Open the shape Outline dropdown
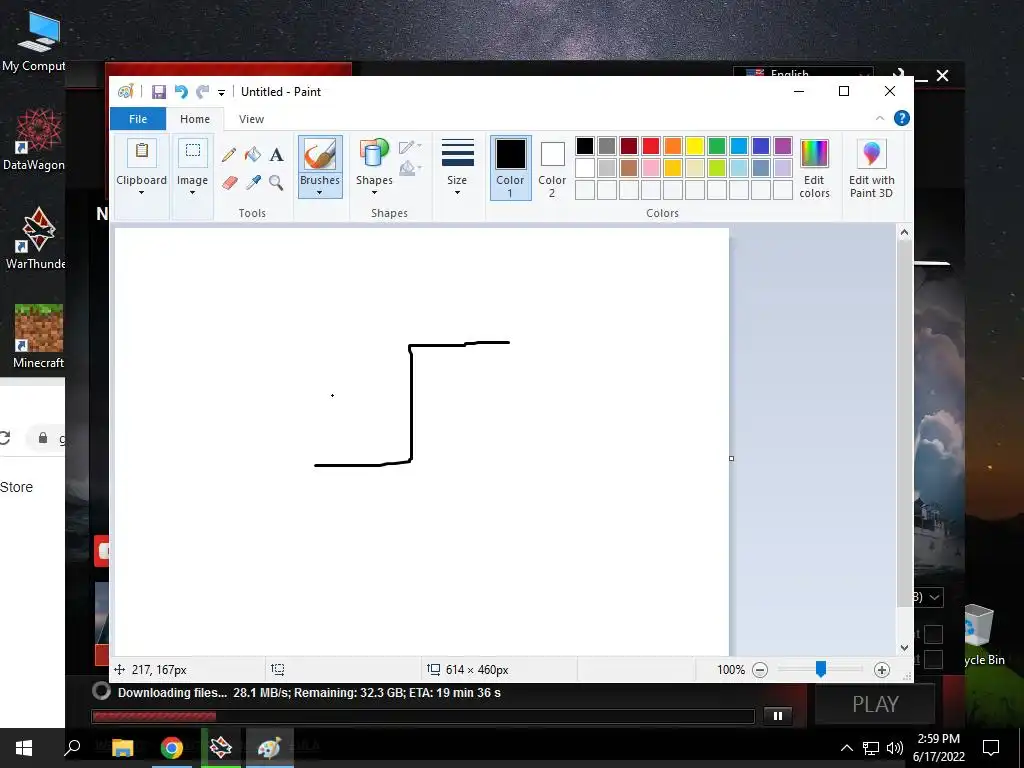Screen dimensions: 1024x768 click(x=410, y=147)
